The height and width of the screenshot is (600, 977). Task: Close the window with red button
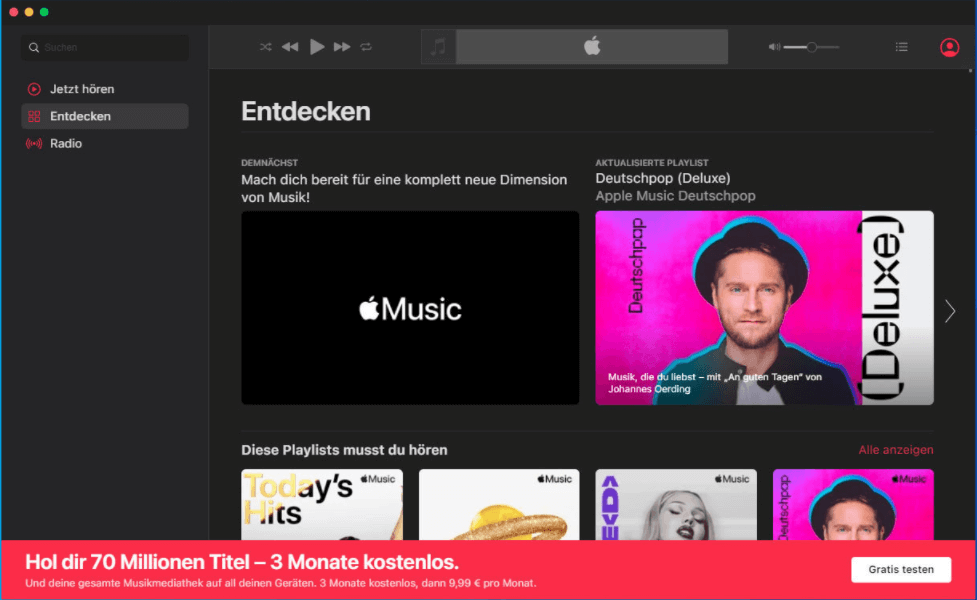(14, 12)
